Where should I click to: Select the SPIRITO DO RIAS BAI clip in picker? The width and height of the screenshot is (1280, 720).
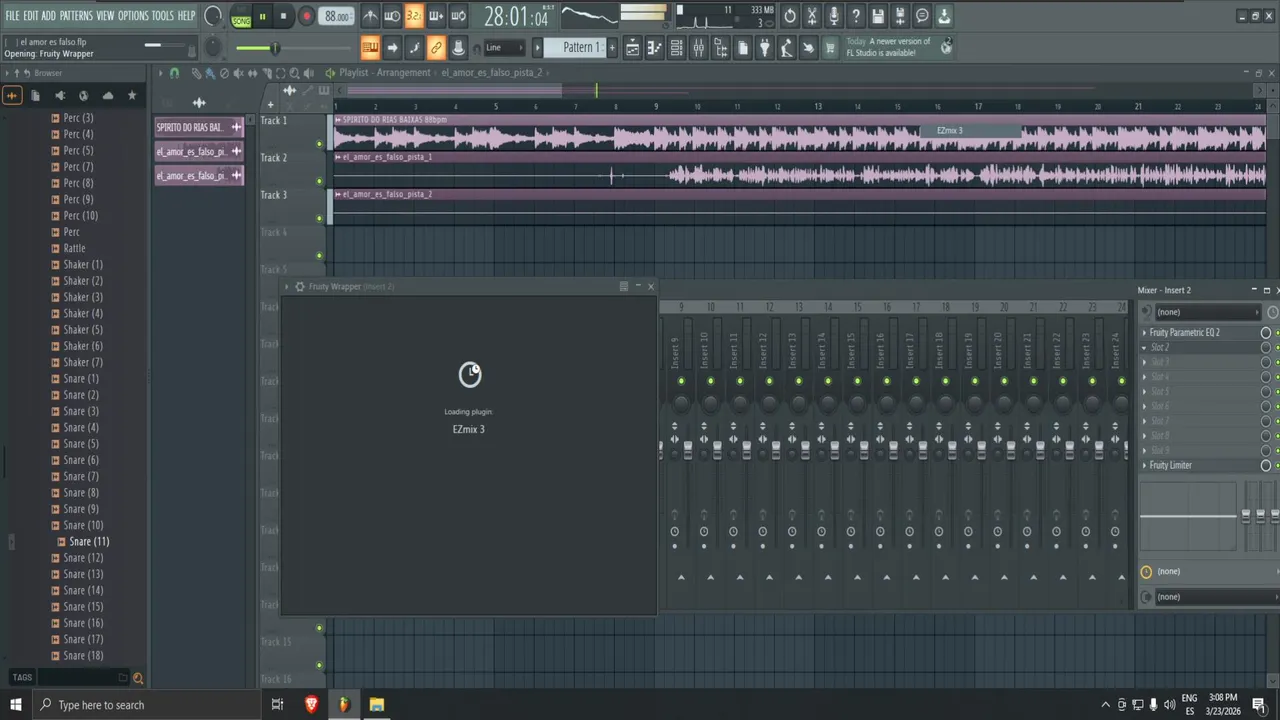click(199, 127)
